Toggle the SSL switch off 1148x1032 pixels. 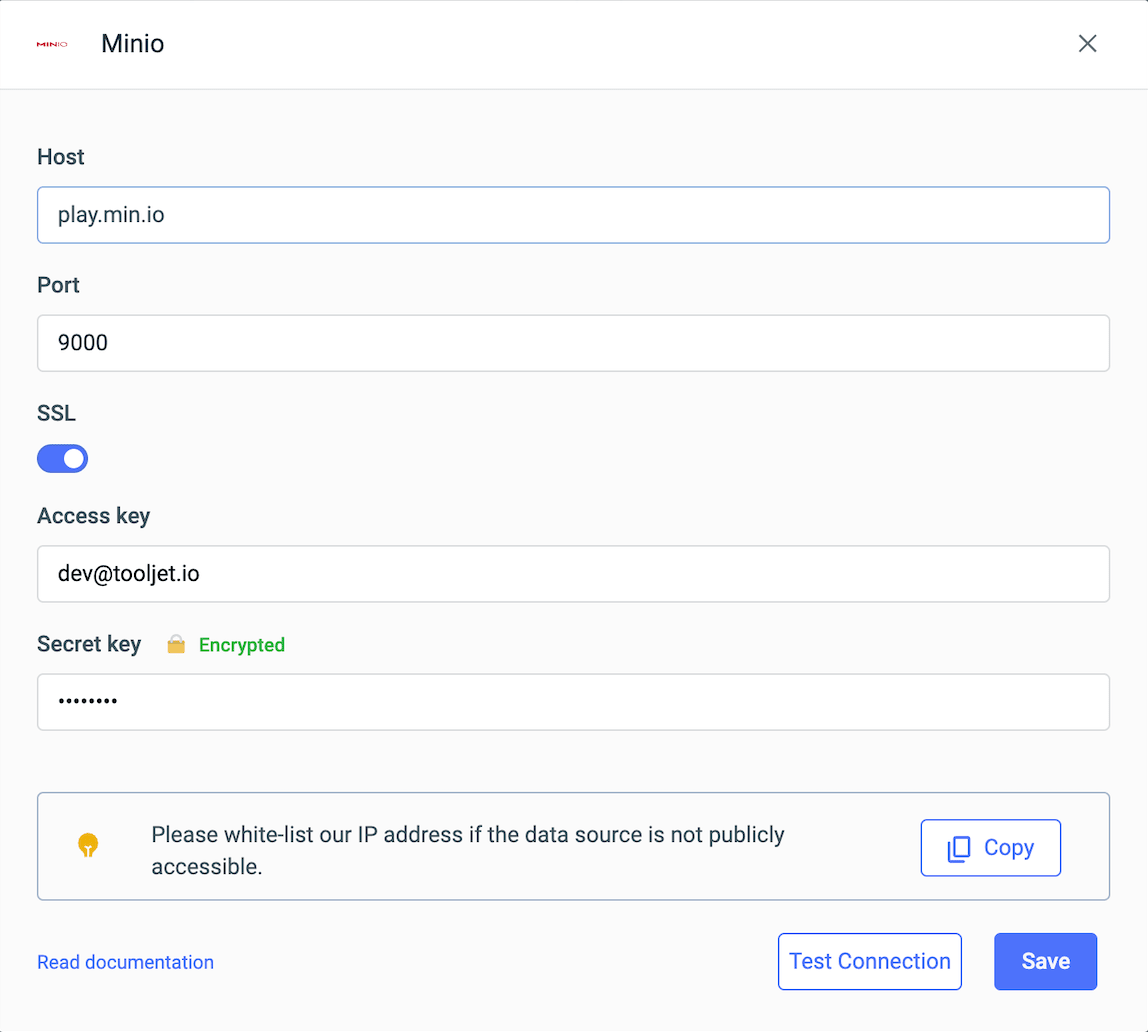[x=63, y=459]
